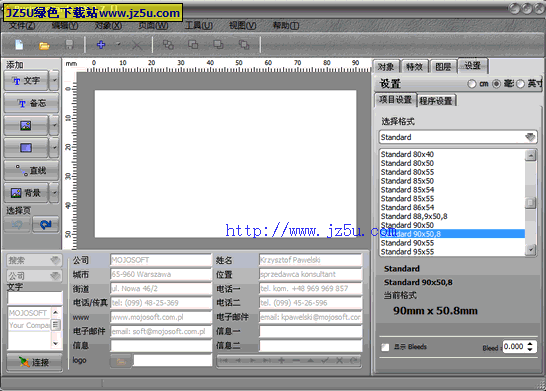Open the 编辑 menu
Screen dimensions: 546x391
pyautogui.click(x=65, y=26)
